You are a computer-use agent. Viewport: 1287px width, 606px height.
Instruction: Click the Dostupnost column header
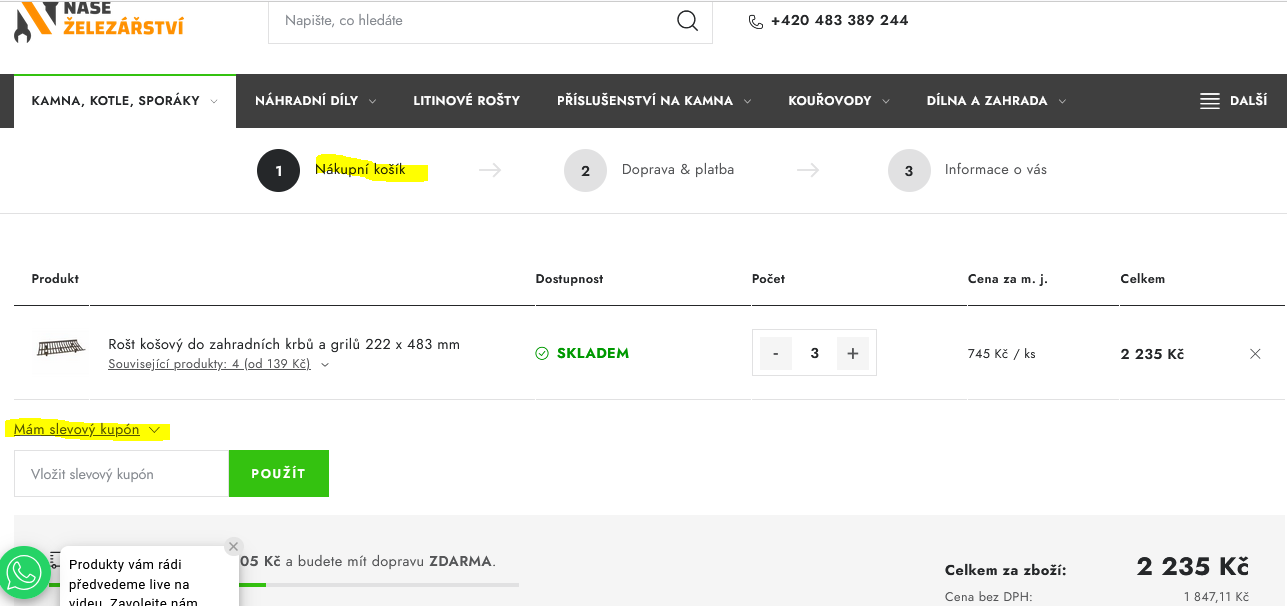point(569,279)
